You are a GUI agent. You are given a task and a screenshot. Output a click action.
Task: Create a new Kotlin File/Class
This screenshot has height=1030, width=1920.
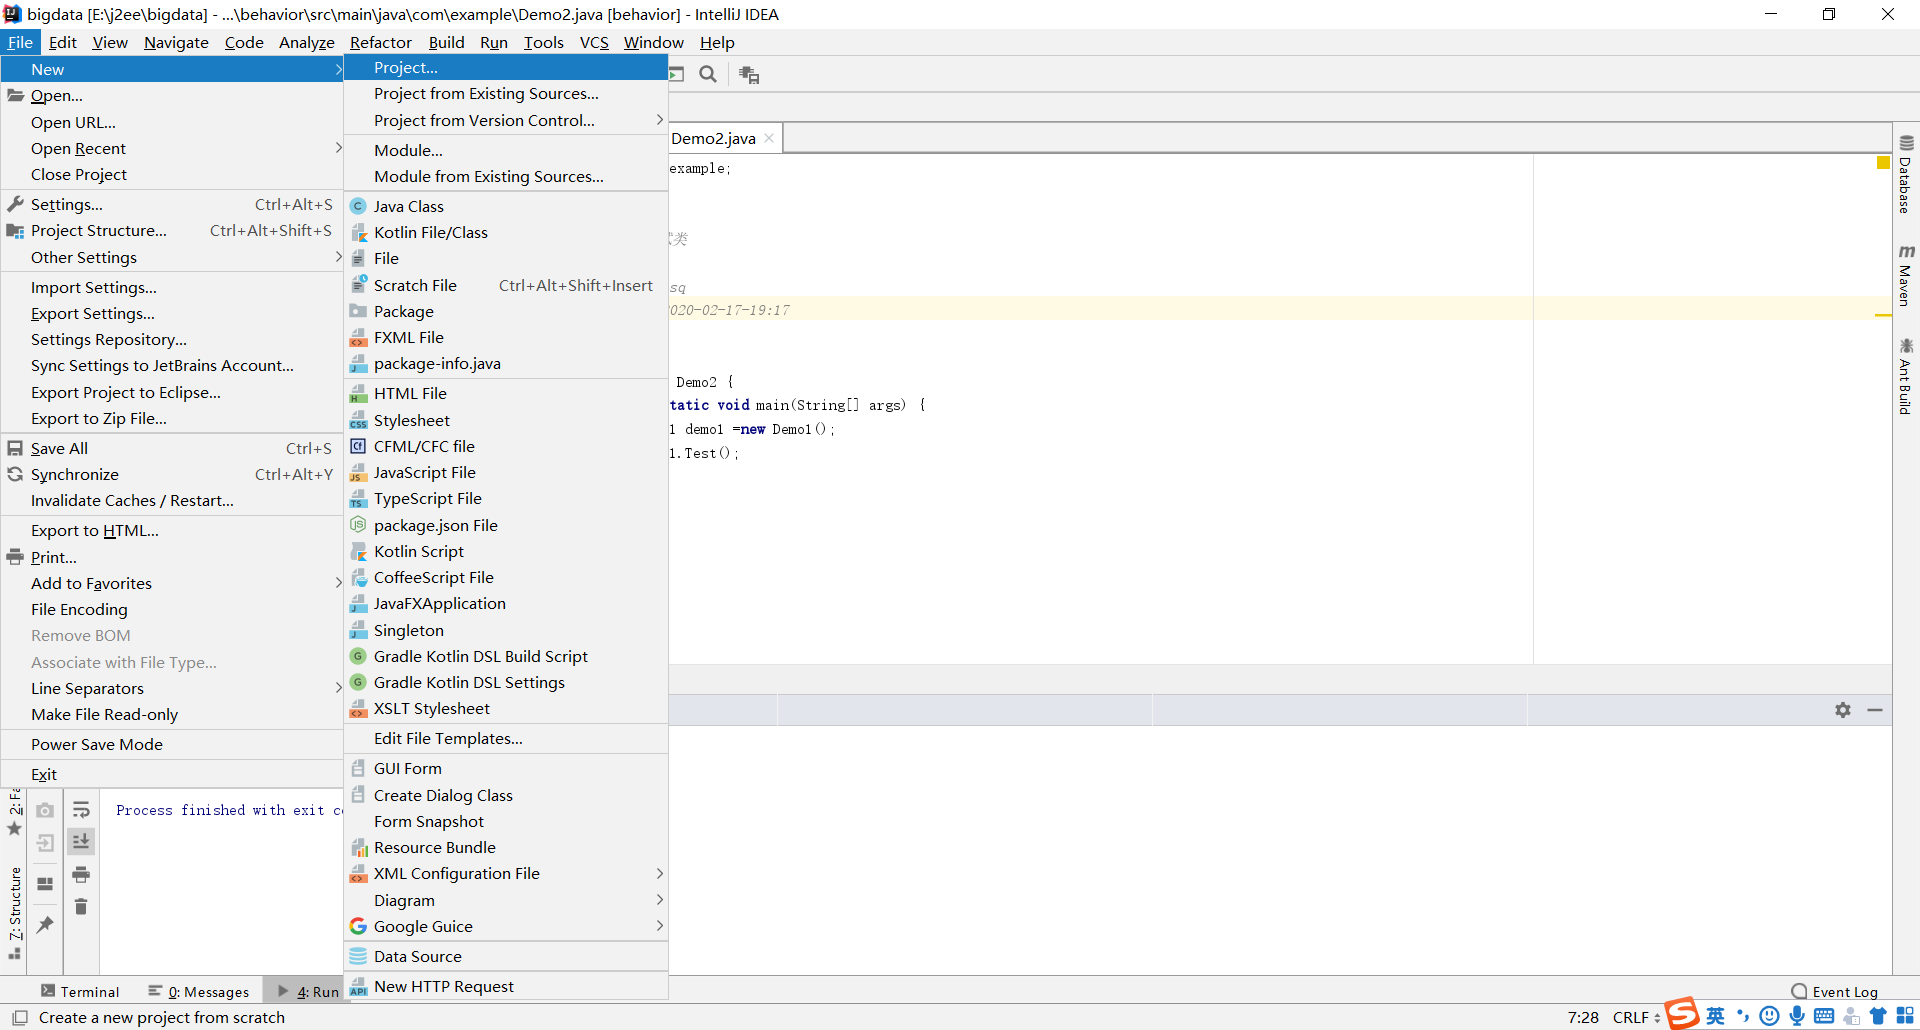[506, 232]
